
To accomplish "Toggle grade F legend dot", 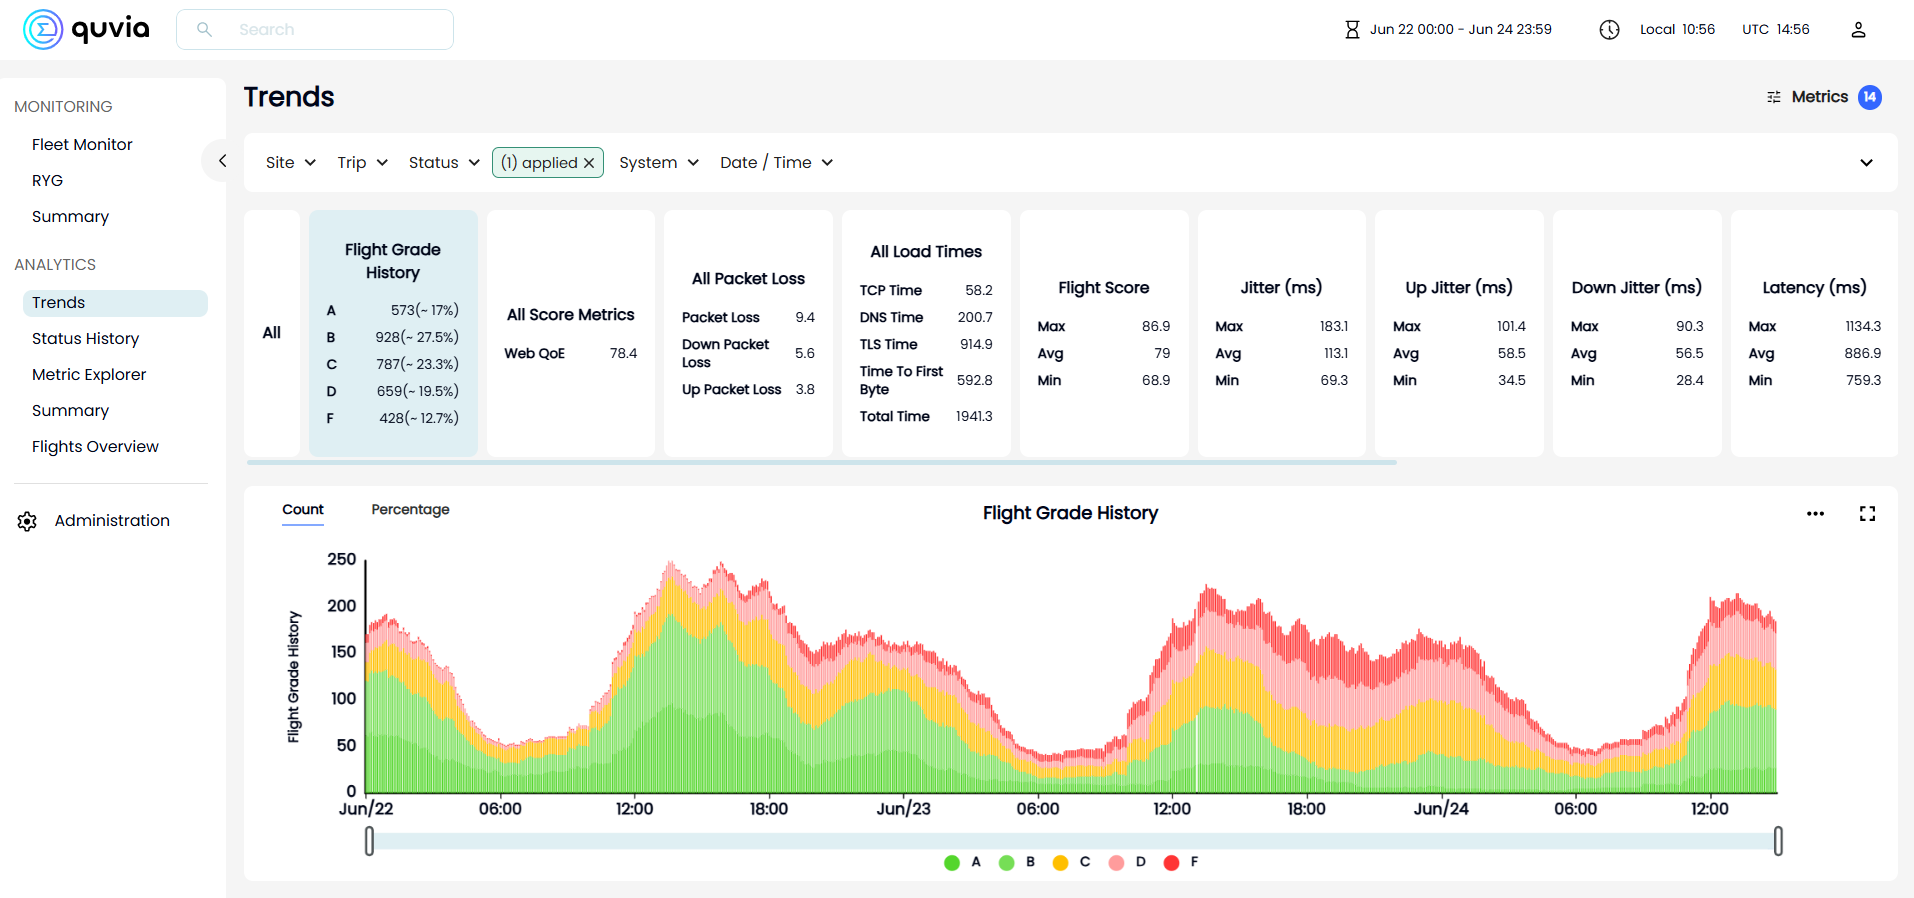I will point(1171,863).
